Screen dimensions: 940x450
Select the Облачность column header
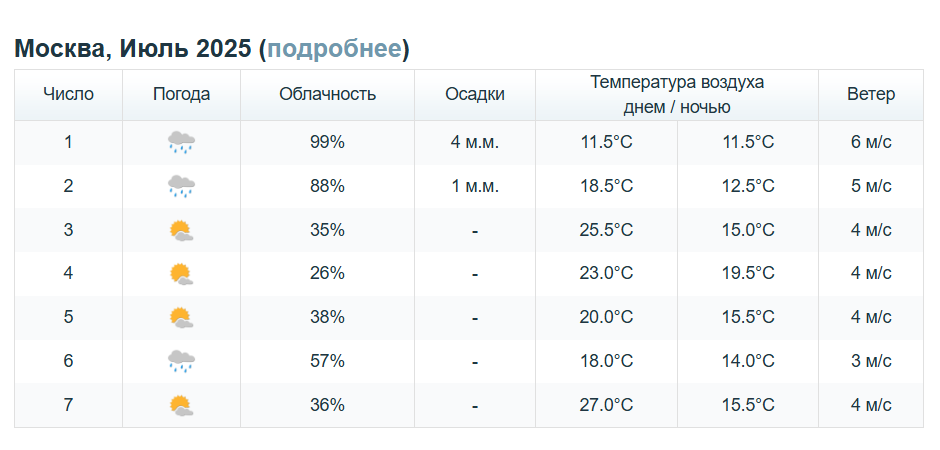(x=327, y=95)
